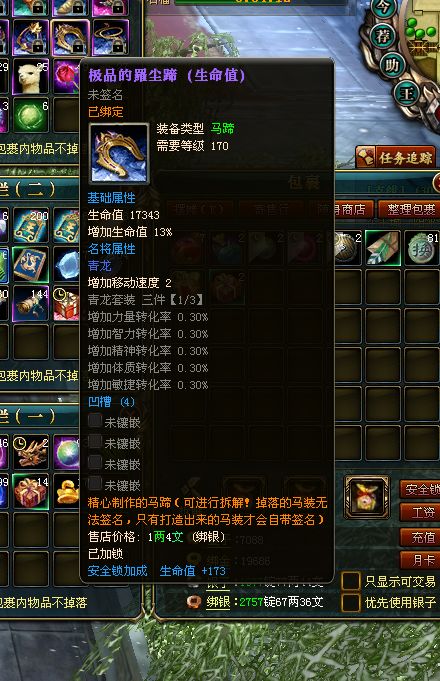440x681 pixels.
Task: Click the alpaca item icon in inventory
Action: pos(30,76)
